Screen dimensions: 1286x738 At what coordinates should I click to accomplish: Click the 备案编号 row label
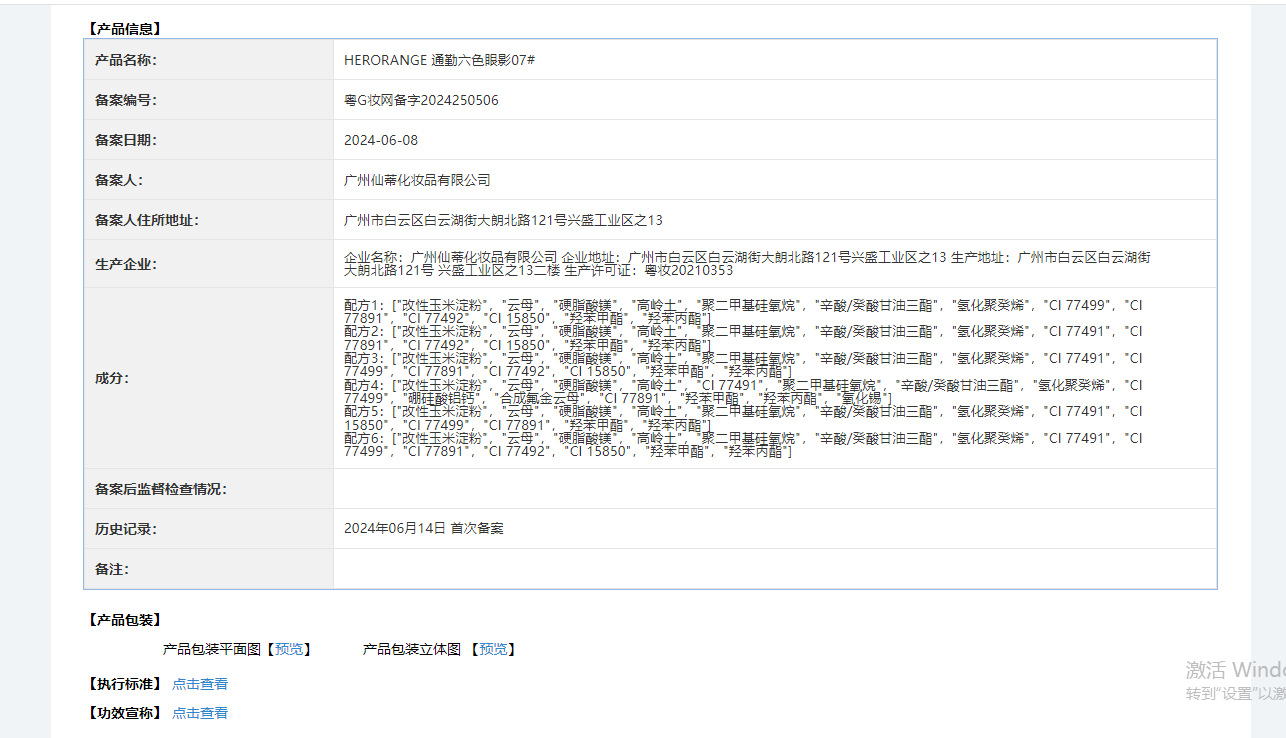tap(126, 100)
